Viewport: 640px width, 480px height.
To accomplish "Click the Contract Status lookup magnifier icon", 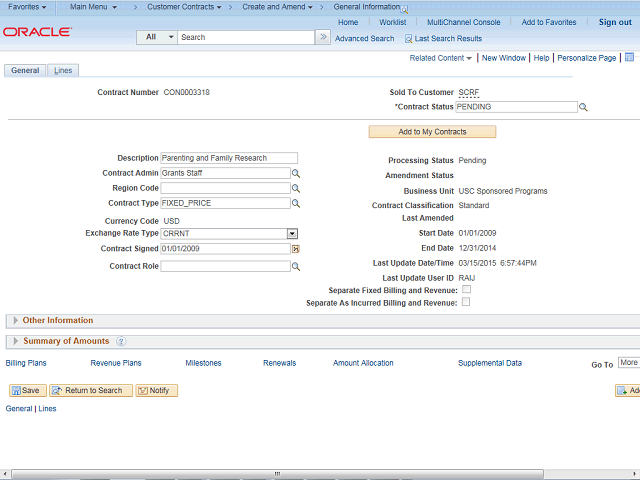I will [583, 107].
